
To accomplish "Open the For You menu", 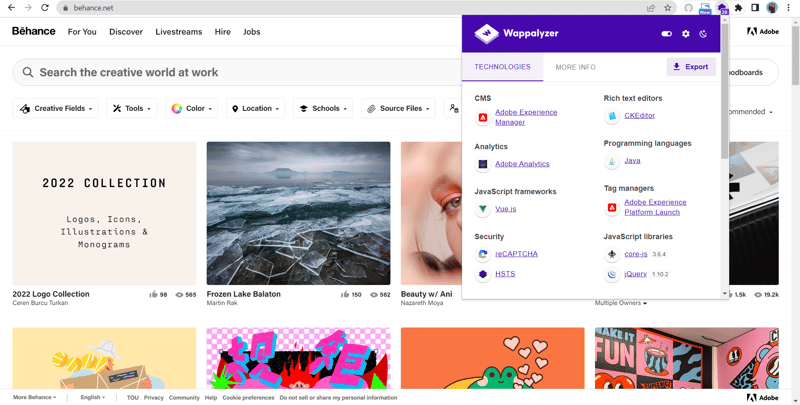I will (82, 32).
